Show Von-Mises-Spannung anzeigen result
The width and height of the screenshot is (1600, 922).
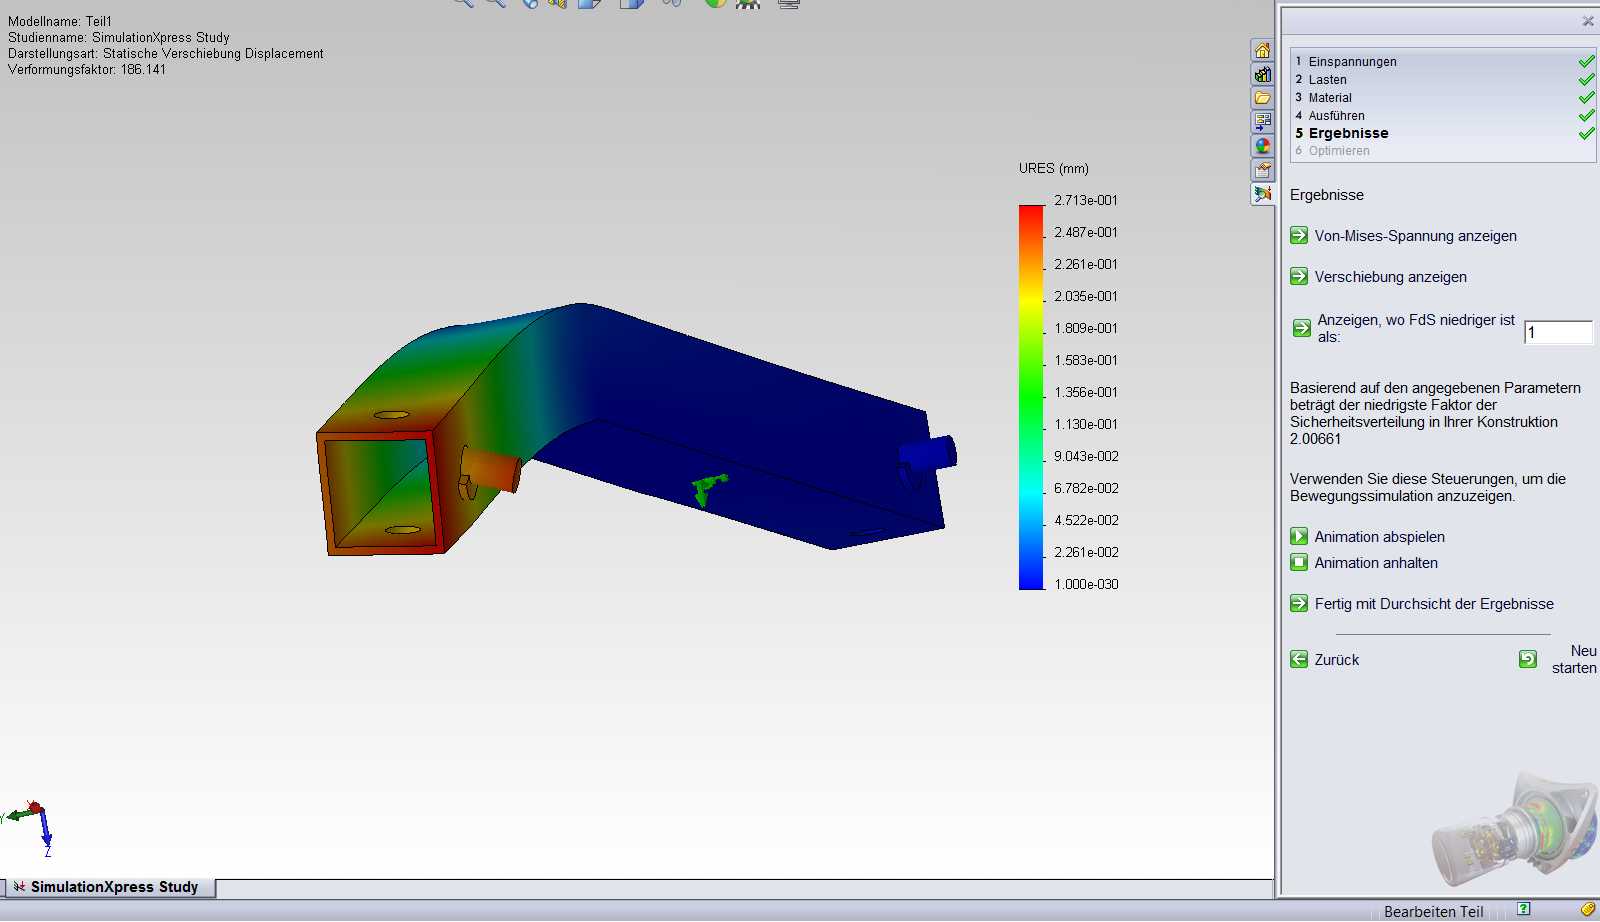coord(1415,236)
